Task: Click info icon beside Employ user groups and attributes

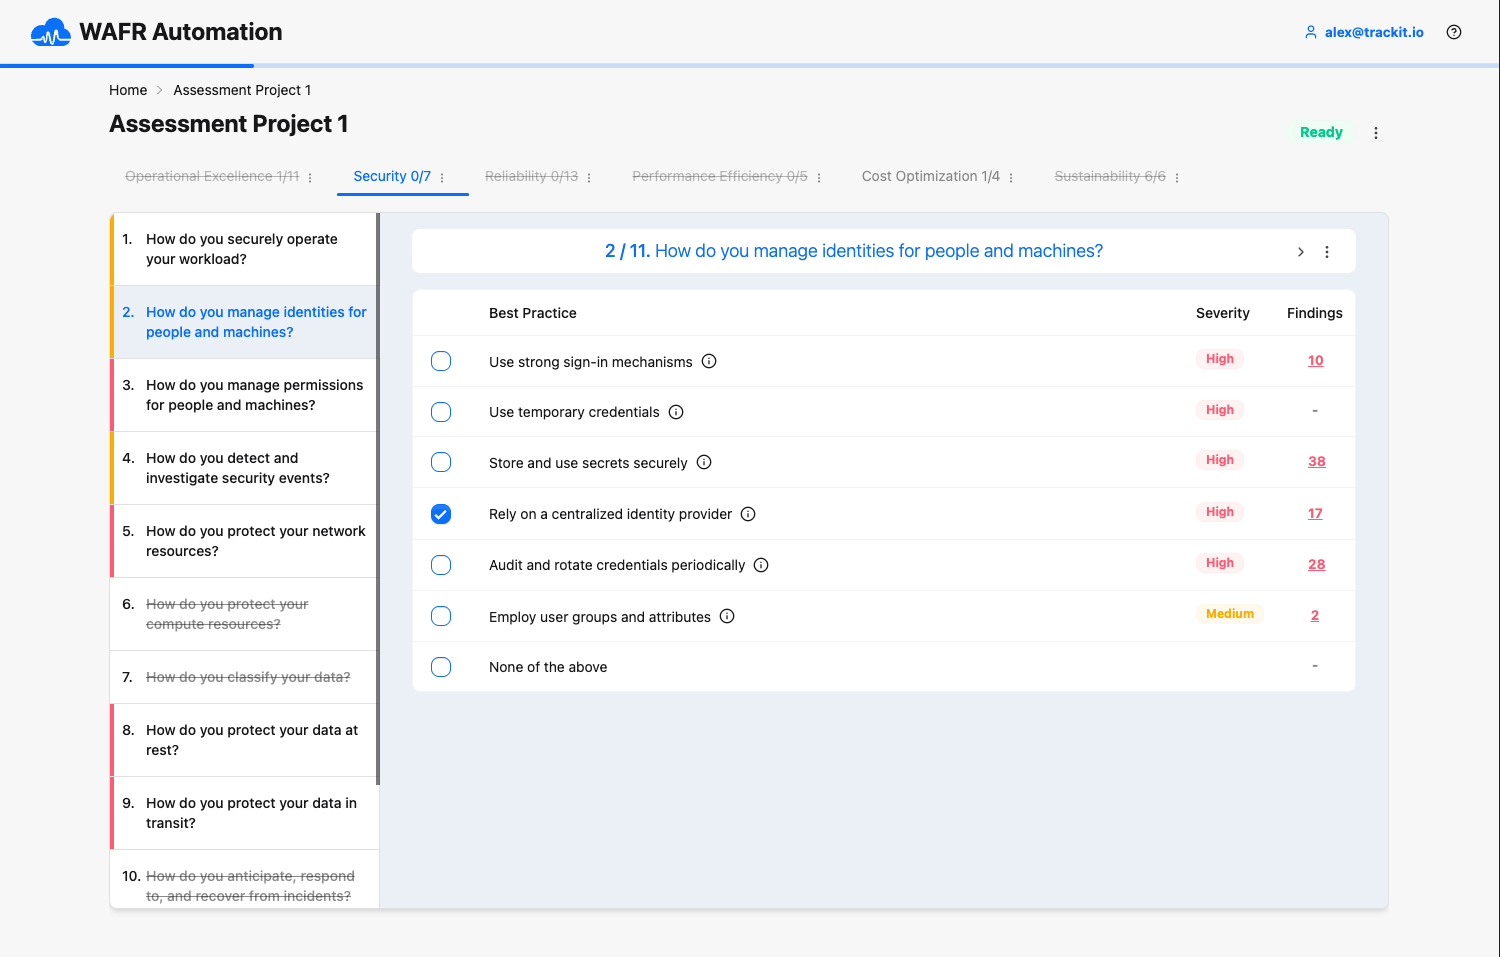Action: 727,616
